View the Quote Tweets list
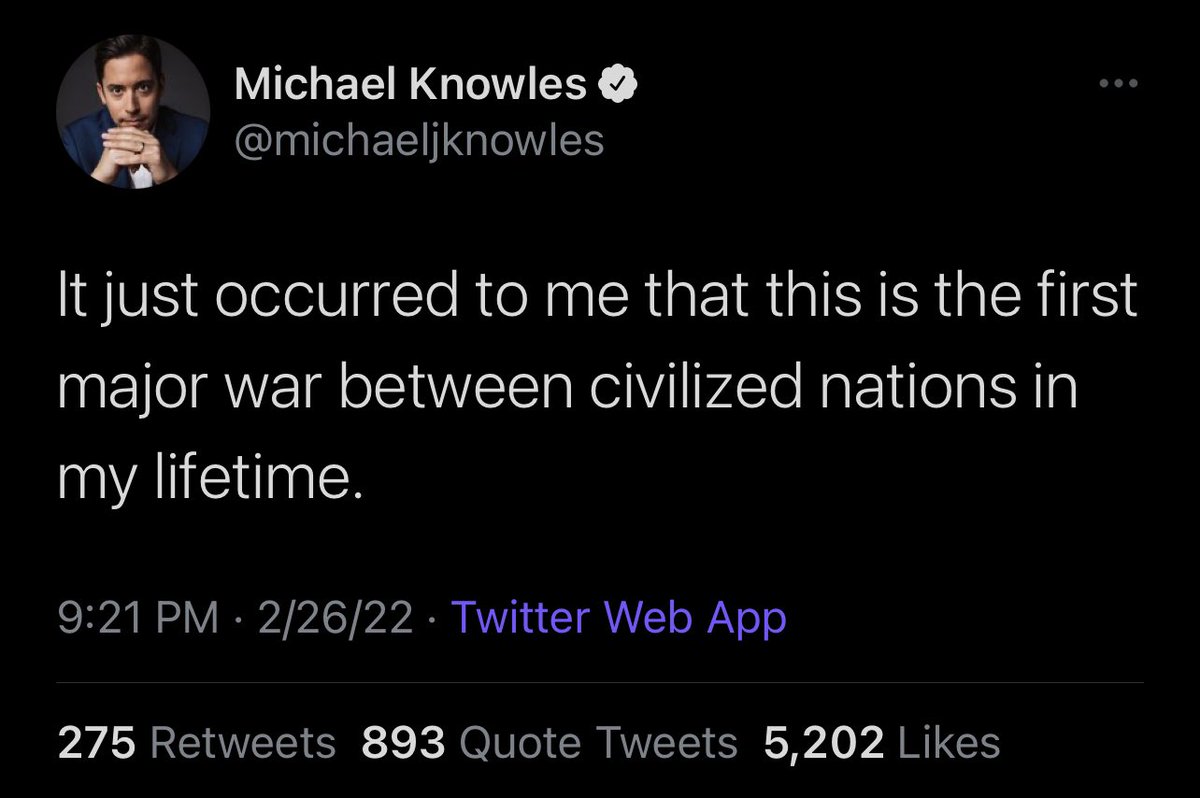This screenshot has height=798, width=1200. point(598,742)
